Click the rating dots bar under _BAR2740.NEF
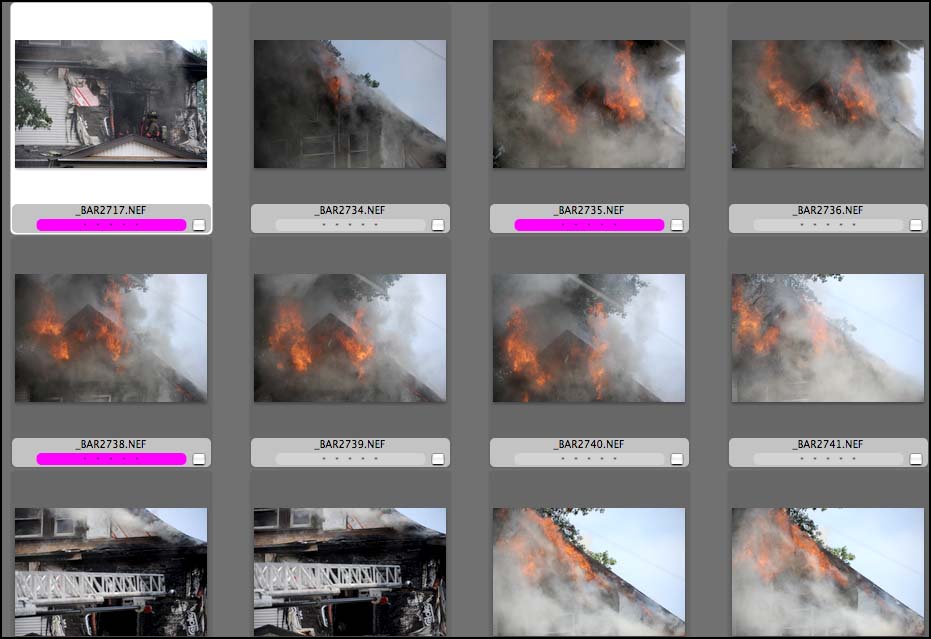Image resolution: width=931 pixels, height=639 pixels. tap(589, 459)
